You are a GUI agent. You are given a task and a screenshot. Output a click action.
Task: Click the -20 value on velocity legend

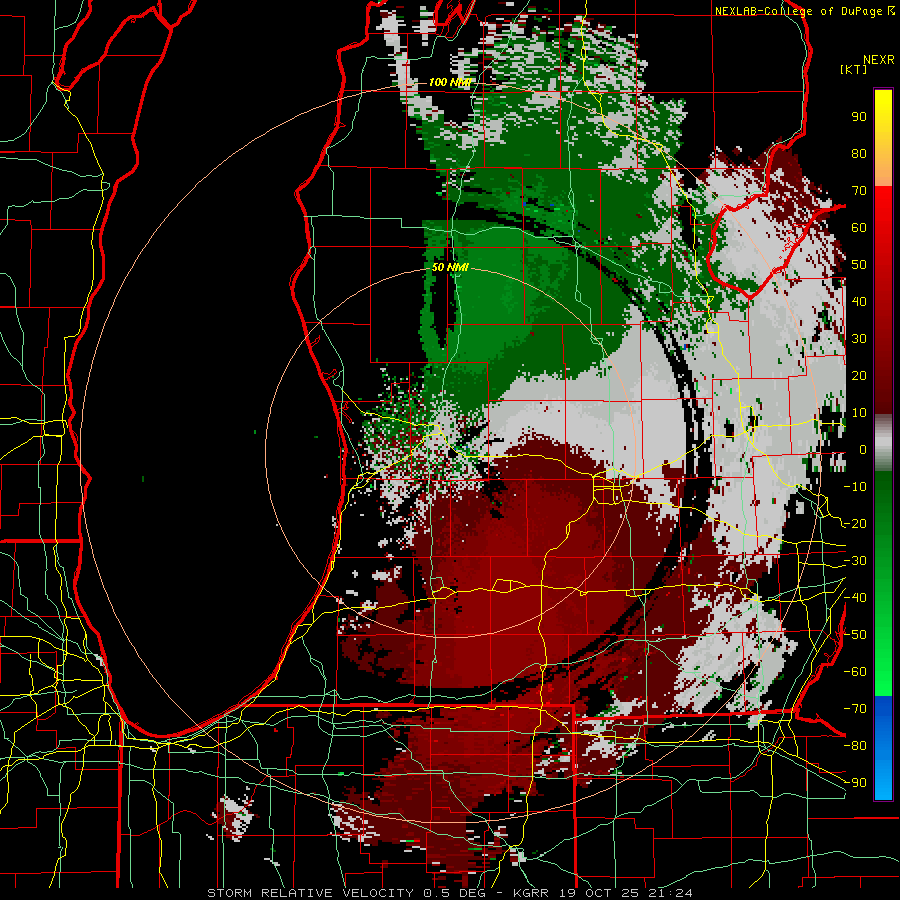[855, 523]
